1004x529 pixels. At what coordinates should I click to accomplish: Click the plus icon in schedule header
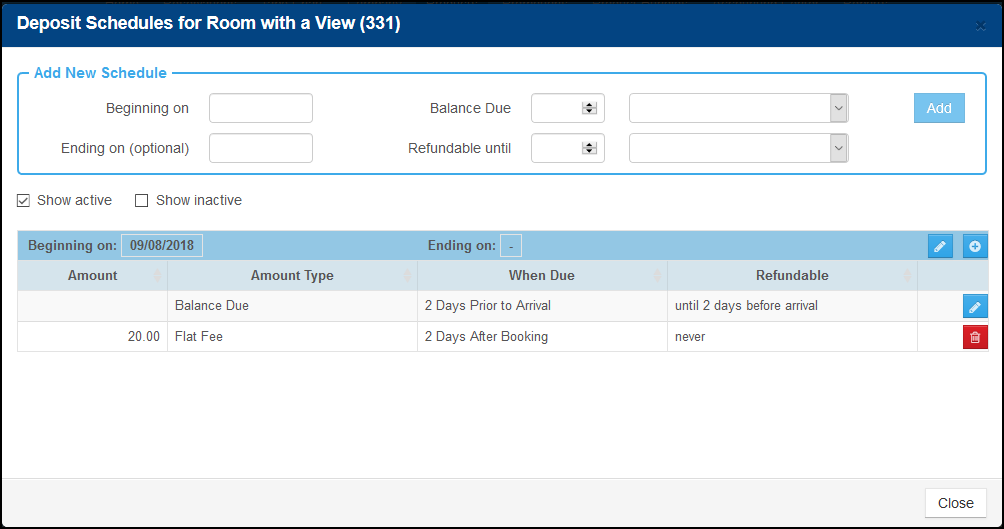tap(975, 246)
